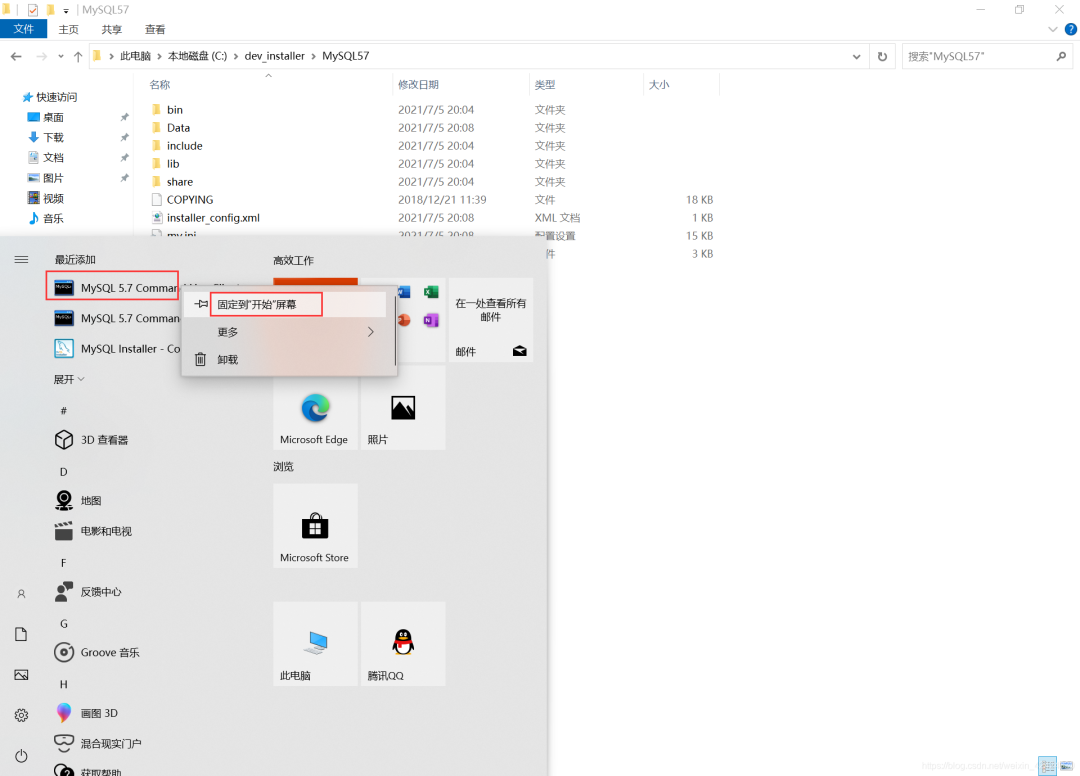
Task: Click dev_installer in the breadcrumb path
Action: (274, 56)
